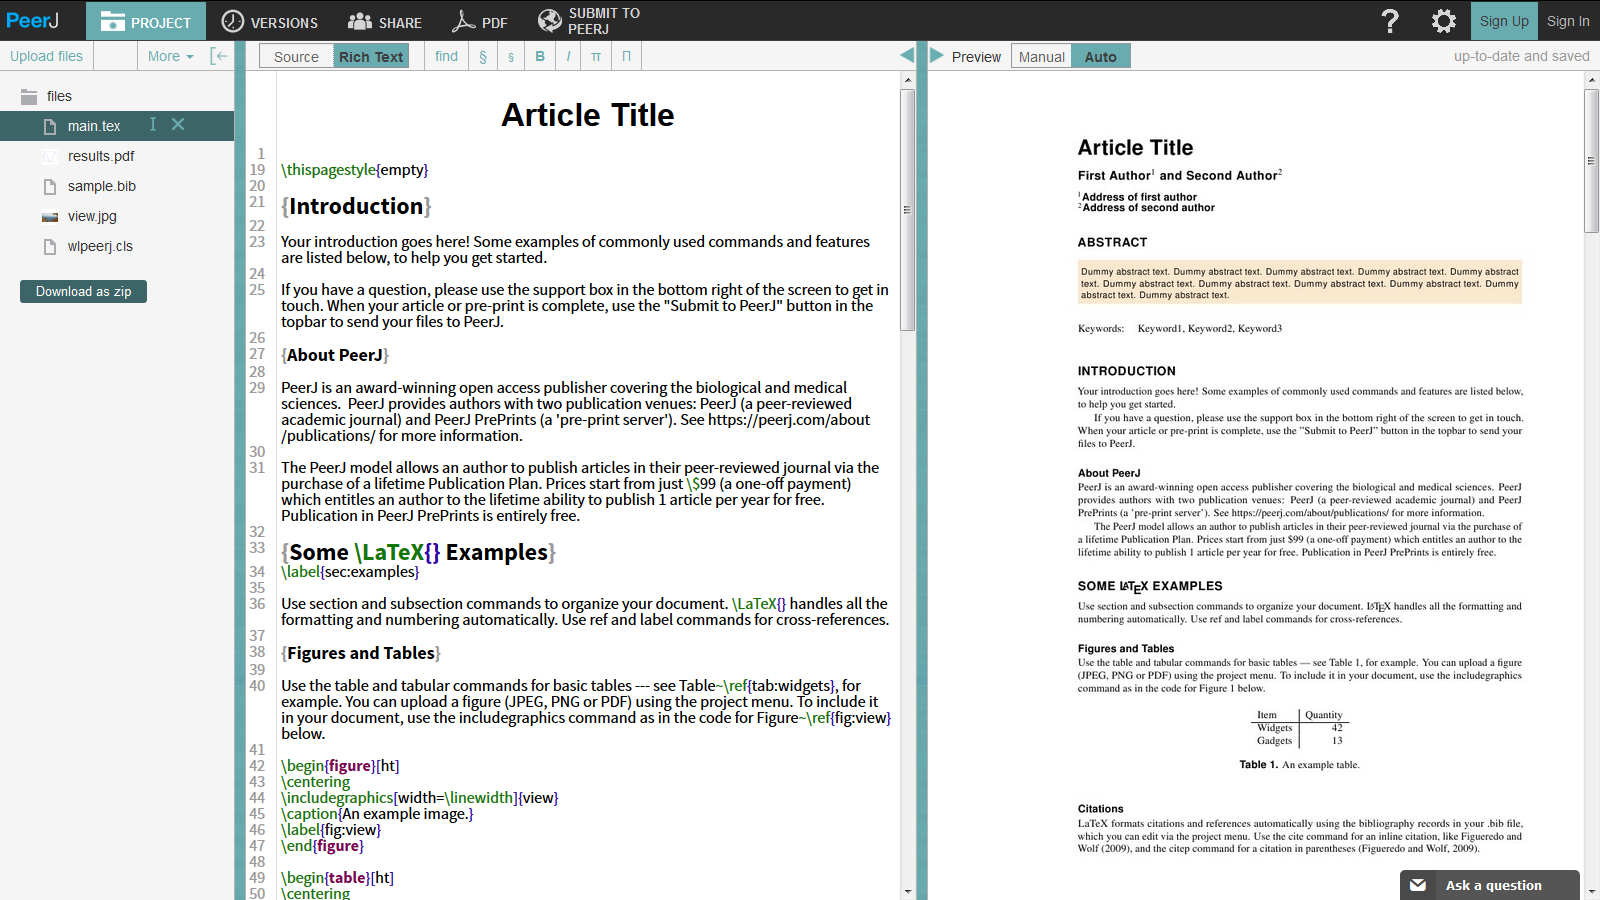Screen dimensions: 1600x900
Task: Collapse the file panel with arrow icon
Action: point(219,56)
